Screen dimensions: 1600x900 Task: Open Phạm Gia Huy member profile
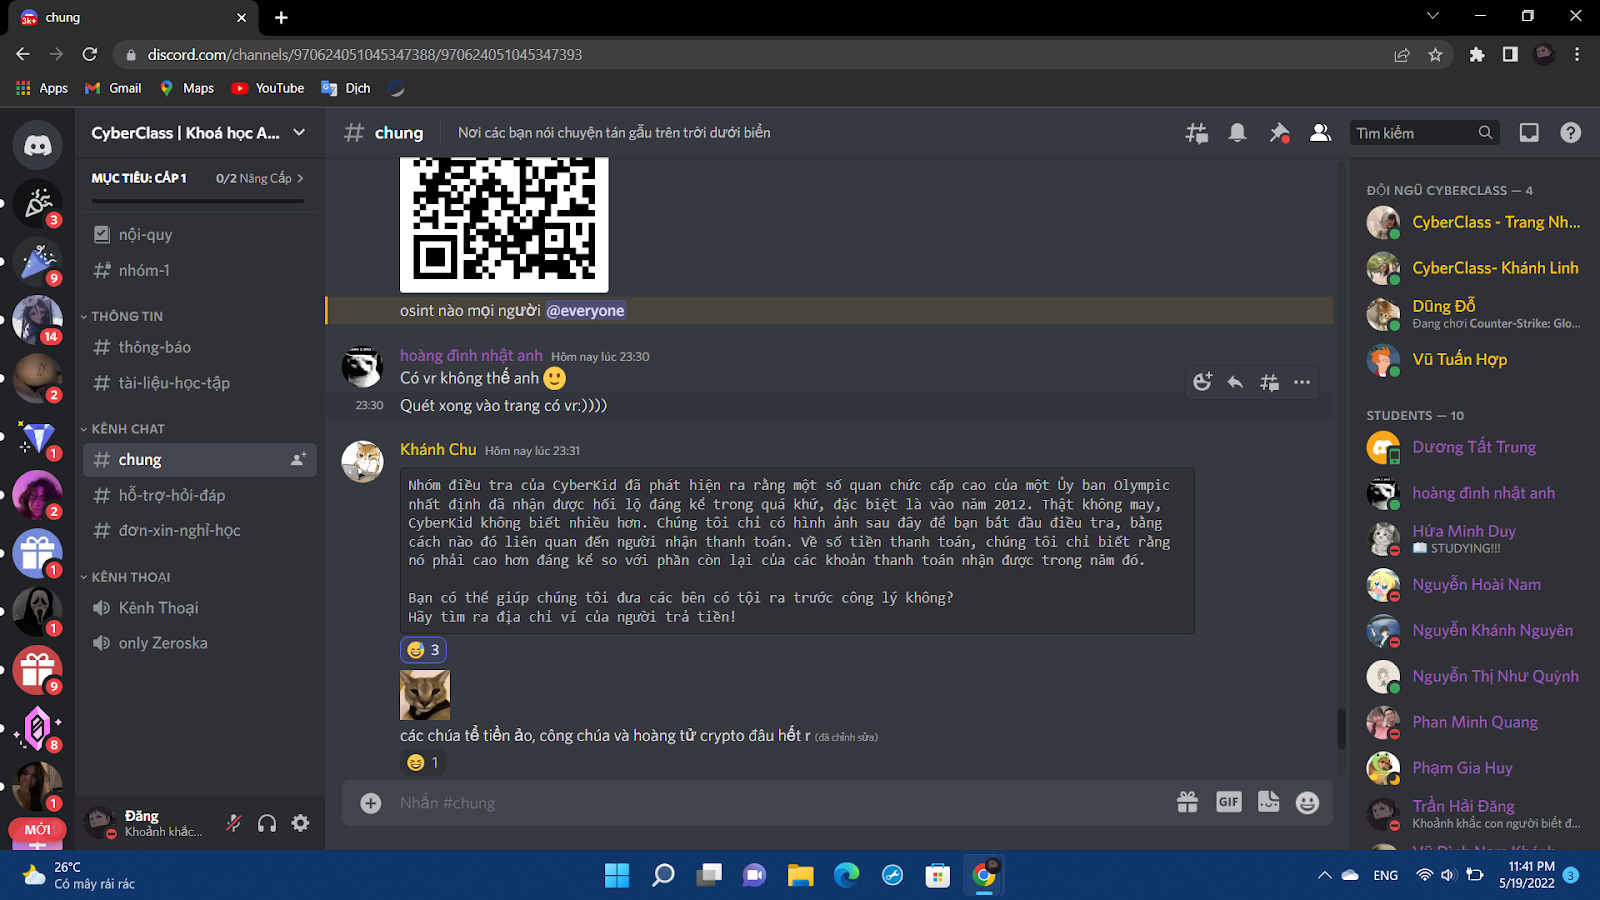coord(1474,768)
